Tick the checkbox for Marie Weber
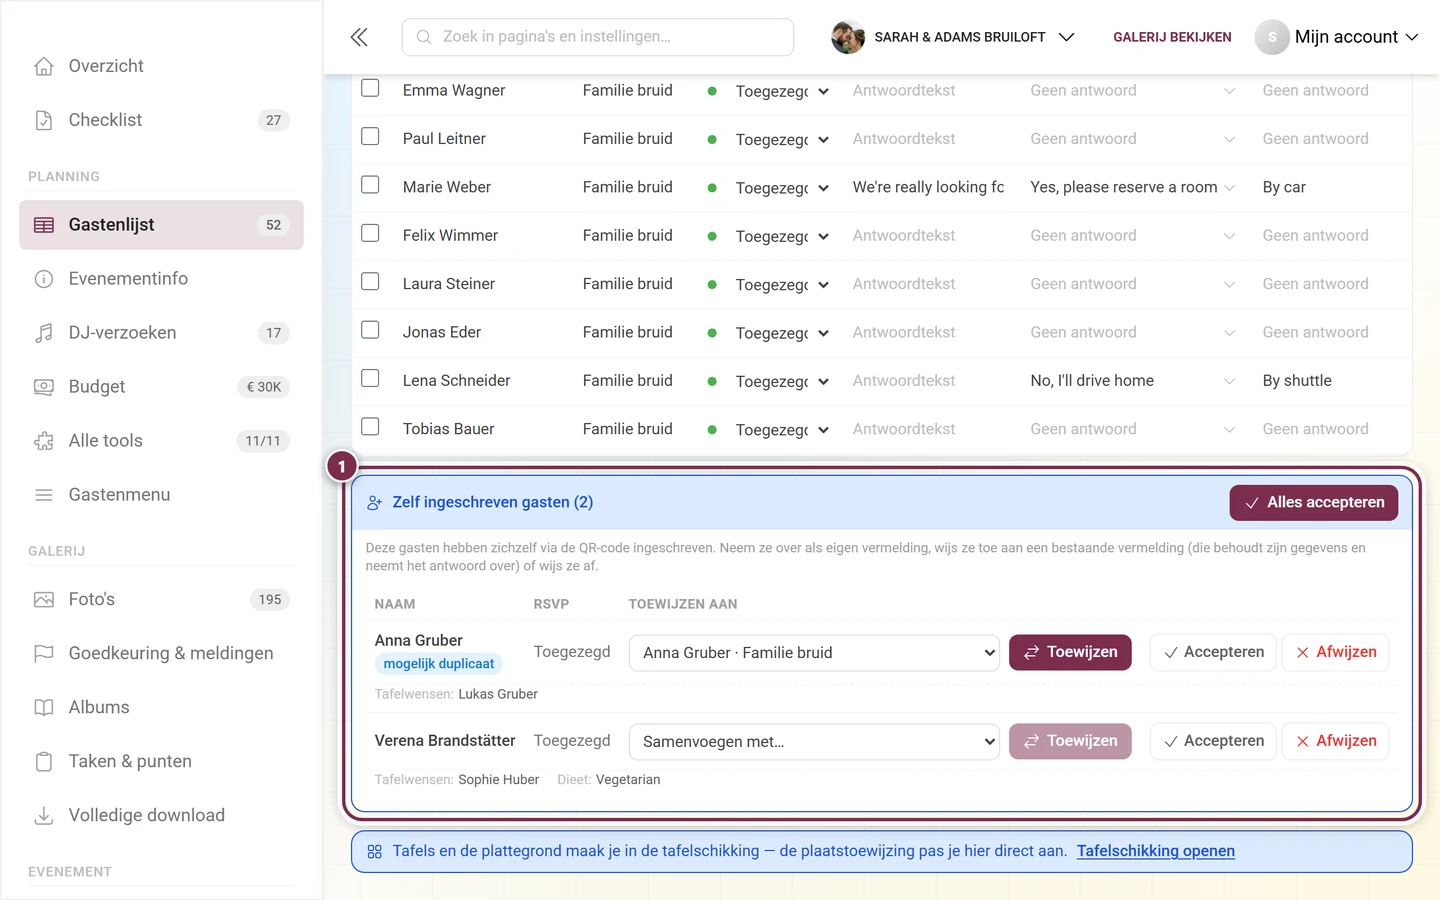The height and width of the screenshot is (900, 1440). coord(370,185)
